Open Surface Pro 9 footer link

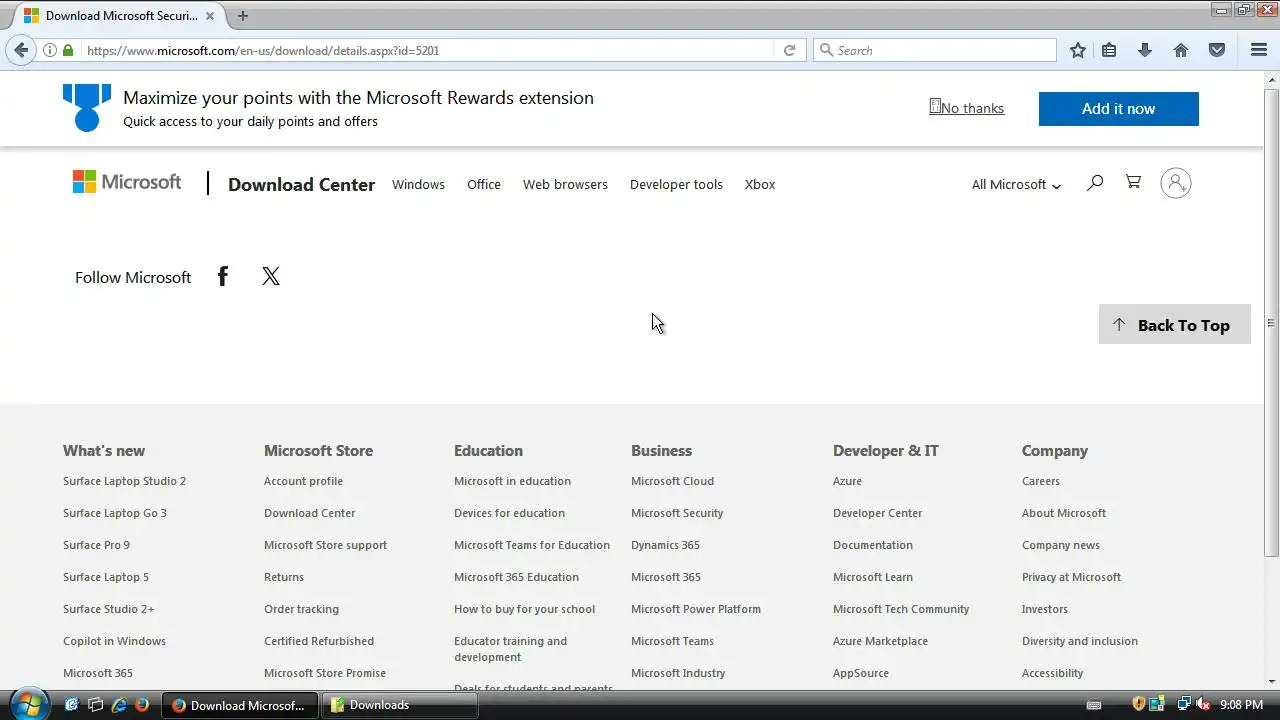(96, 545)
